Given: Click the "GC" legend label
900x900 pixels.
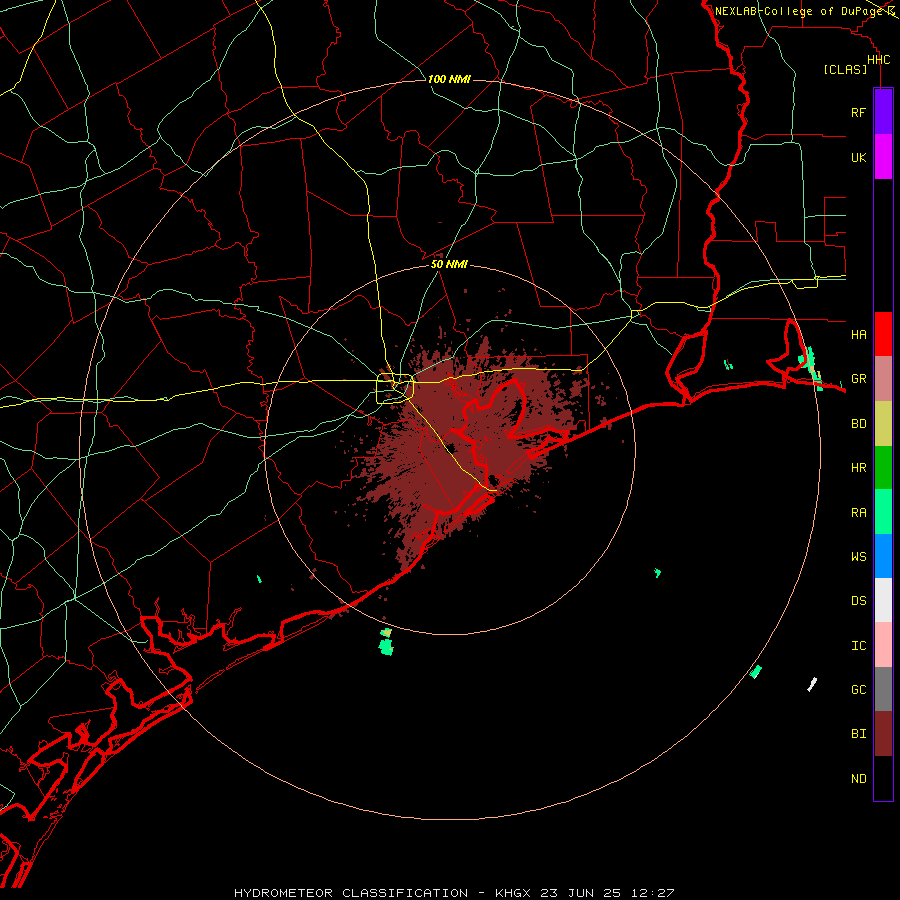Looking at the screenshot, I should click(x=858, y=690).
